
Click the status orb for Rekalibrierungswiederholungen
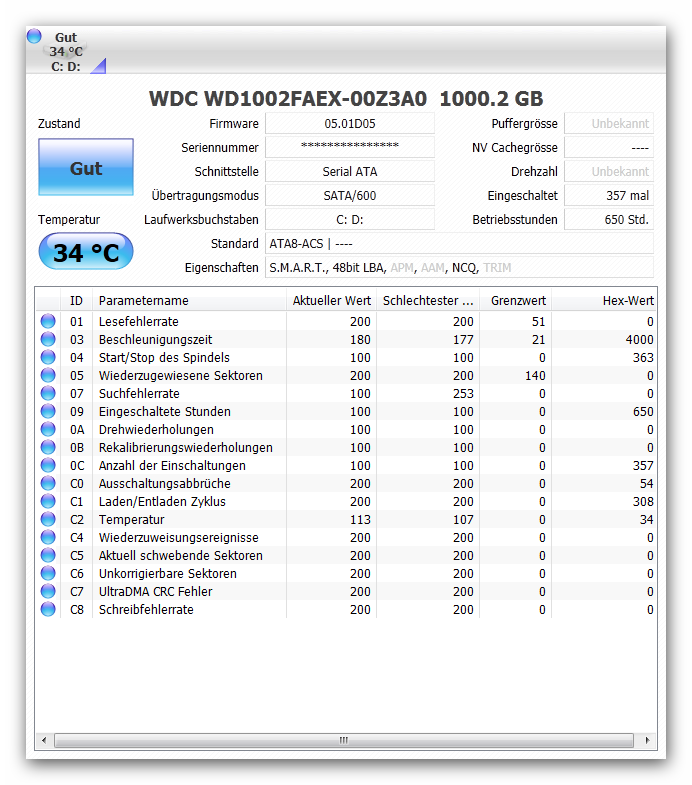[x=48, y=447]
